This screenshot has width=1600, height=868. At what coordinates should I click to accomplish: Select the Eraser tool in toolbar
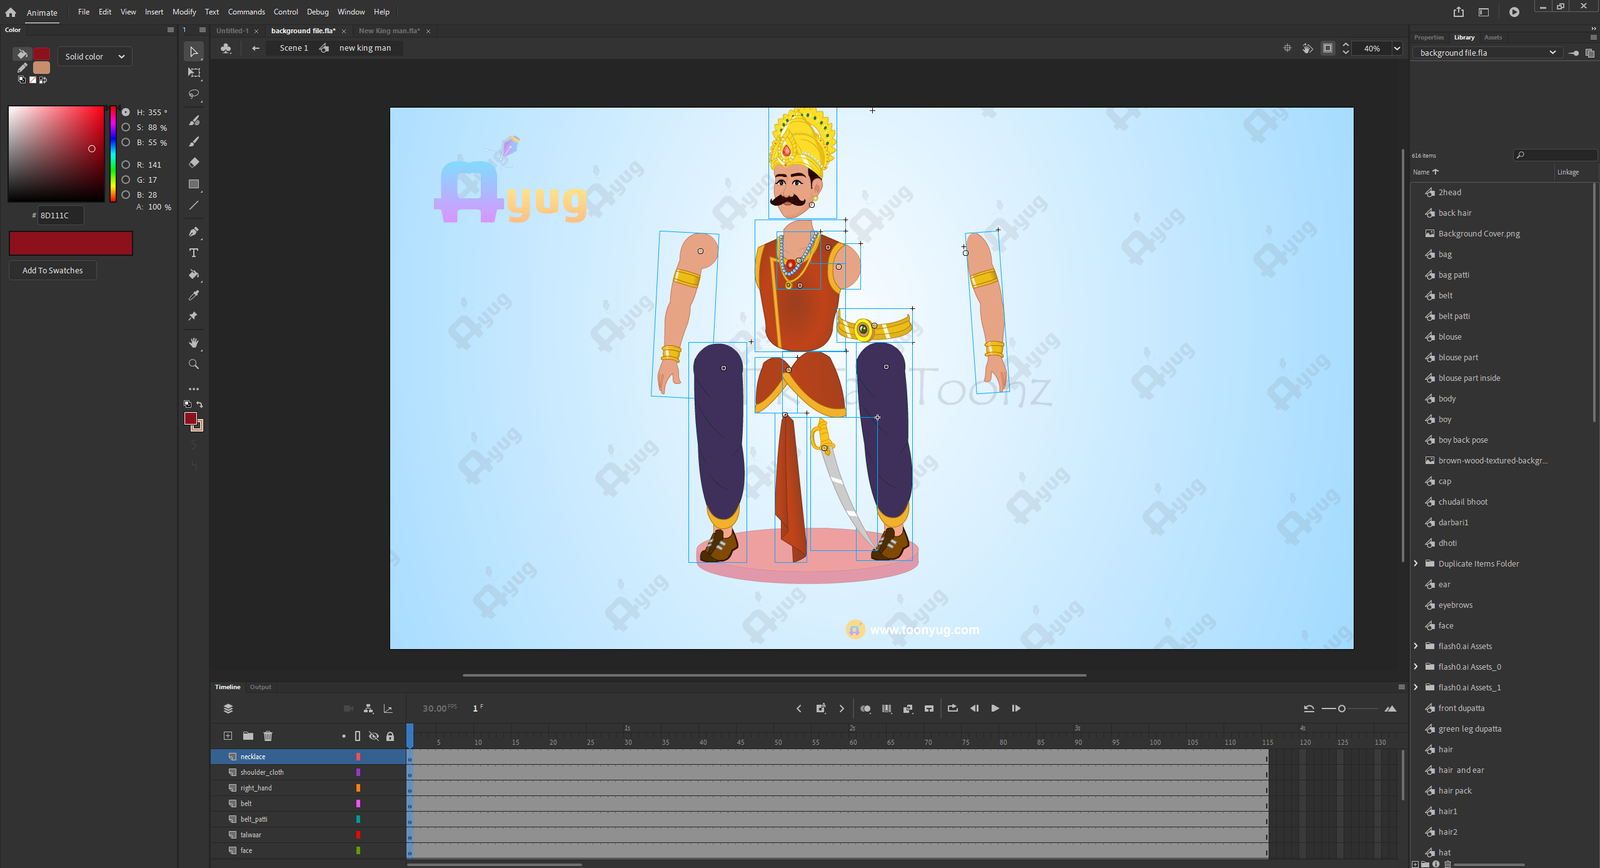[194, 162]
